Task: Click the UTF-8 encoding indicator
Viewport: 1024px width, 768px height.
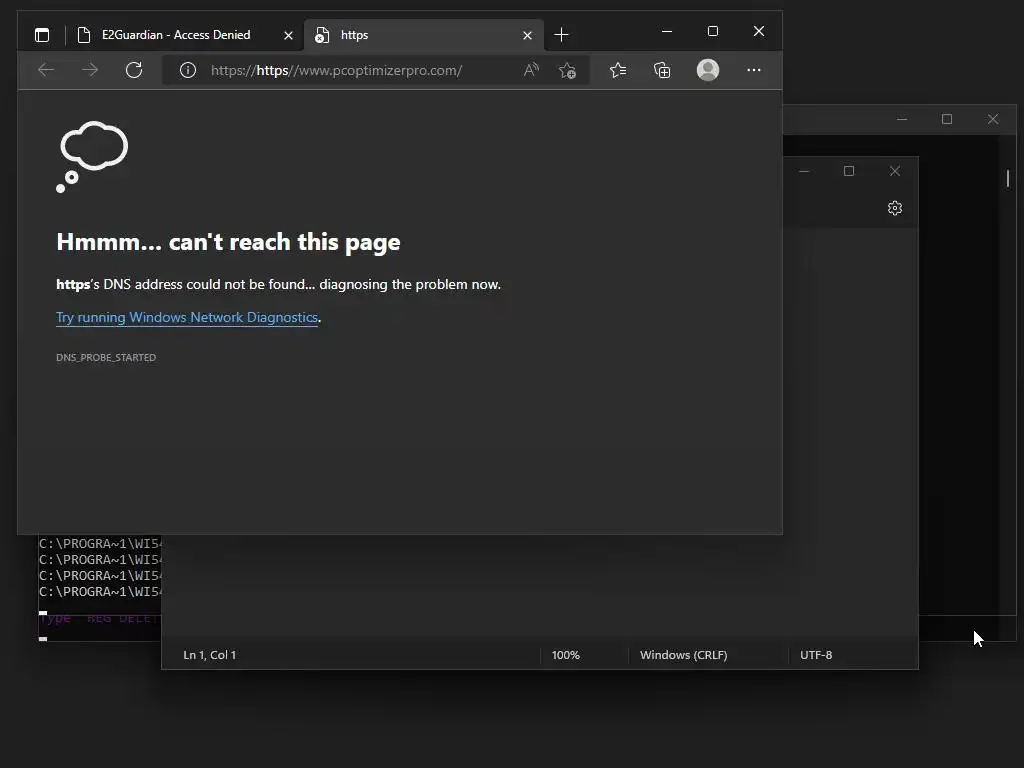Action: coord(816,655)
